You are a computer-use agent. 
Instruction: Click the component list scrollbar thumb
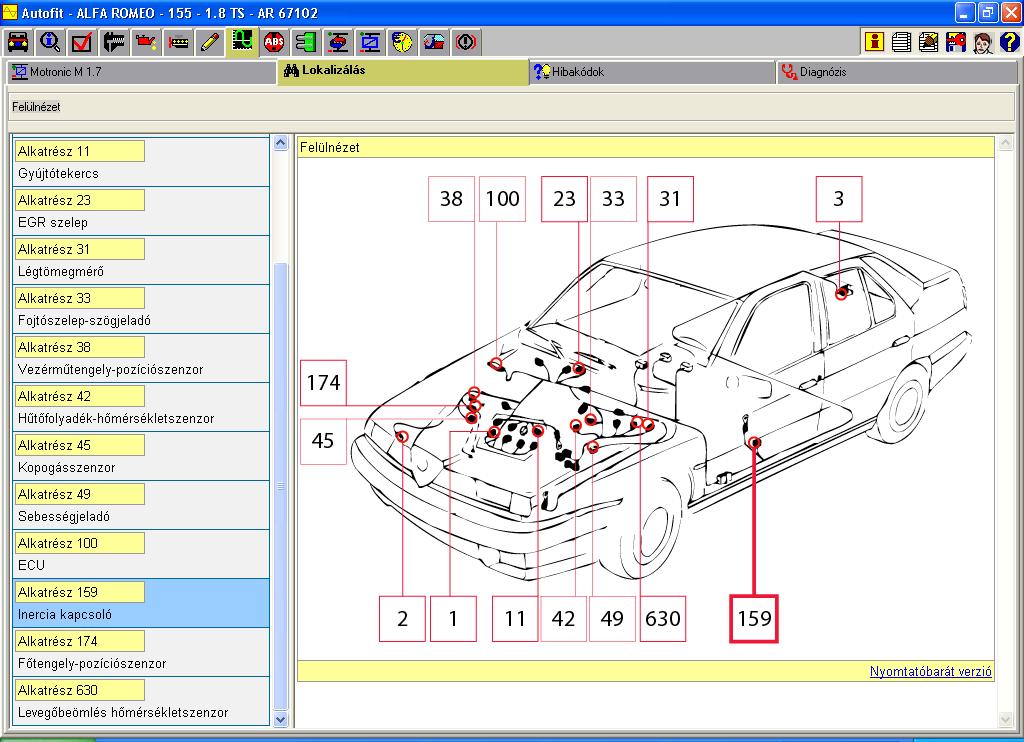coord(281,487)
